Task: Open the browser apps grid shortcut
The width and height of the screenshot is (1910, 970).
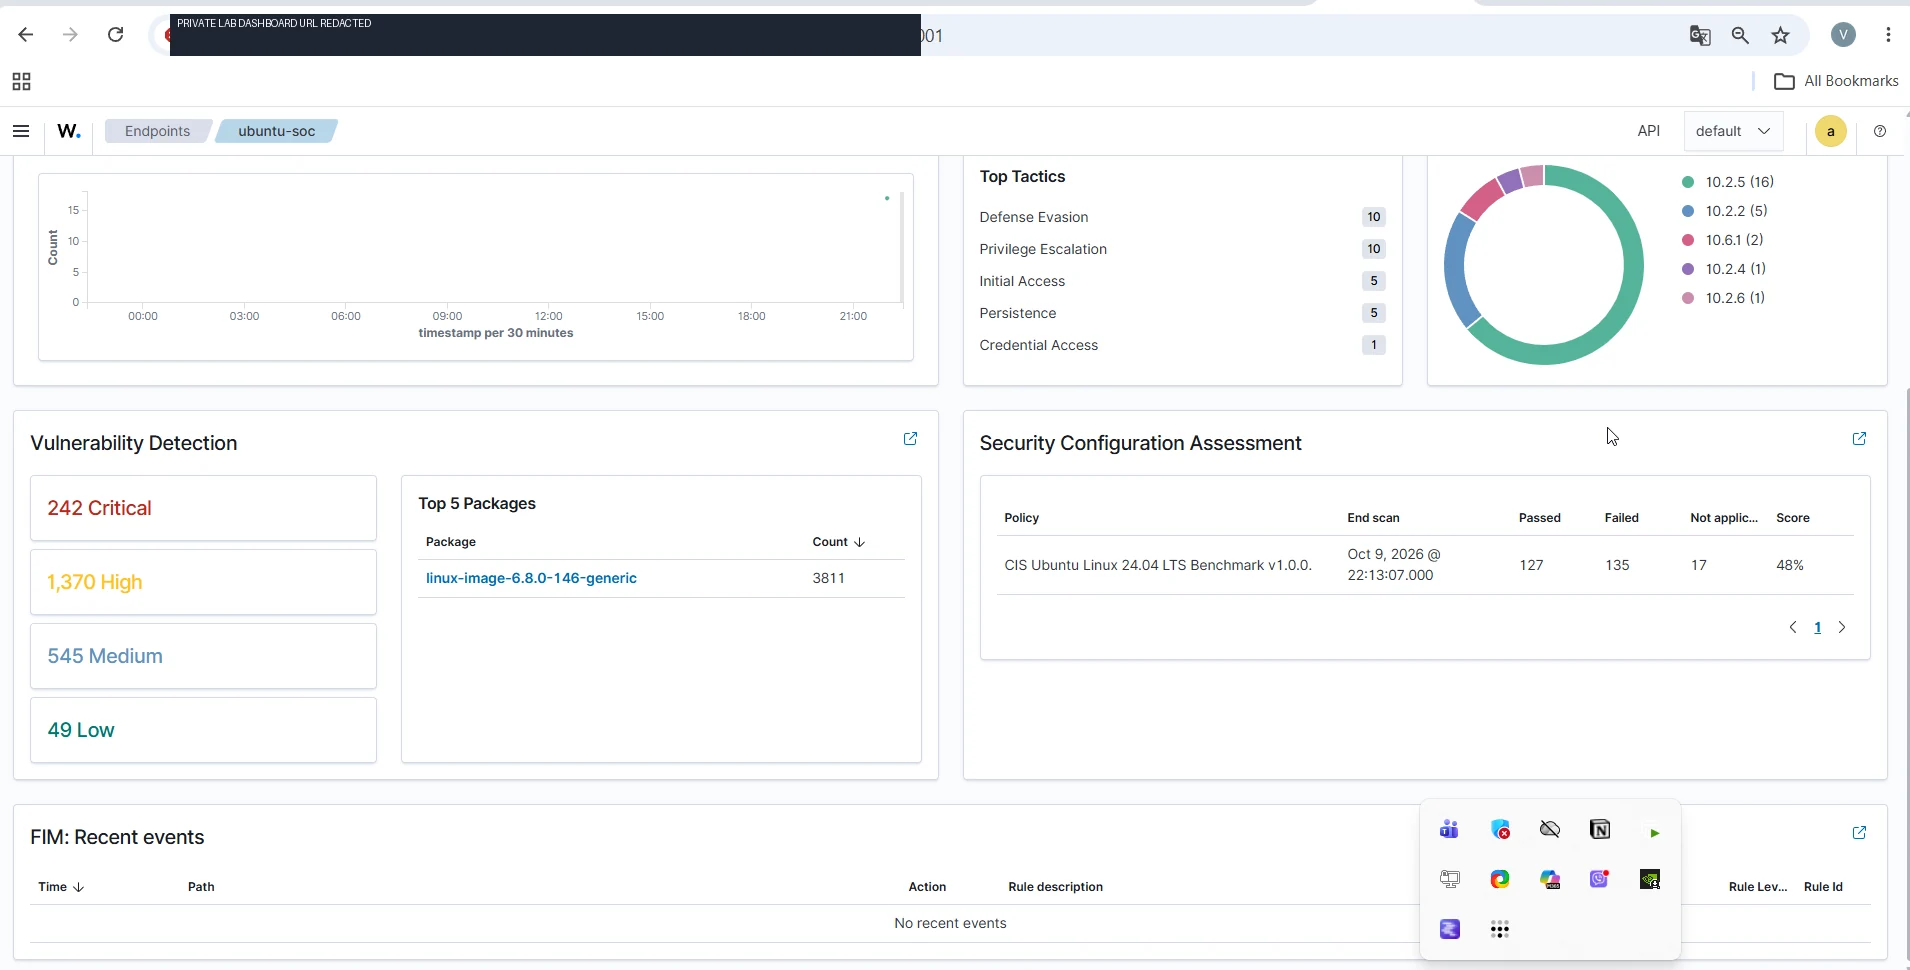Action: tap(21, 81)
